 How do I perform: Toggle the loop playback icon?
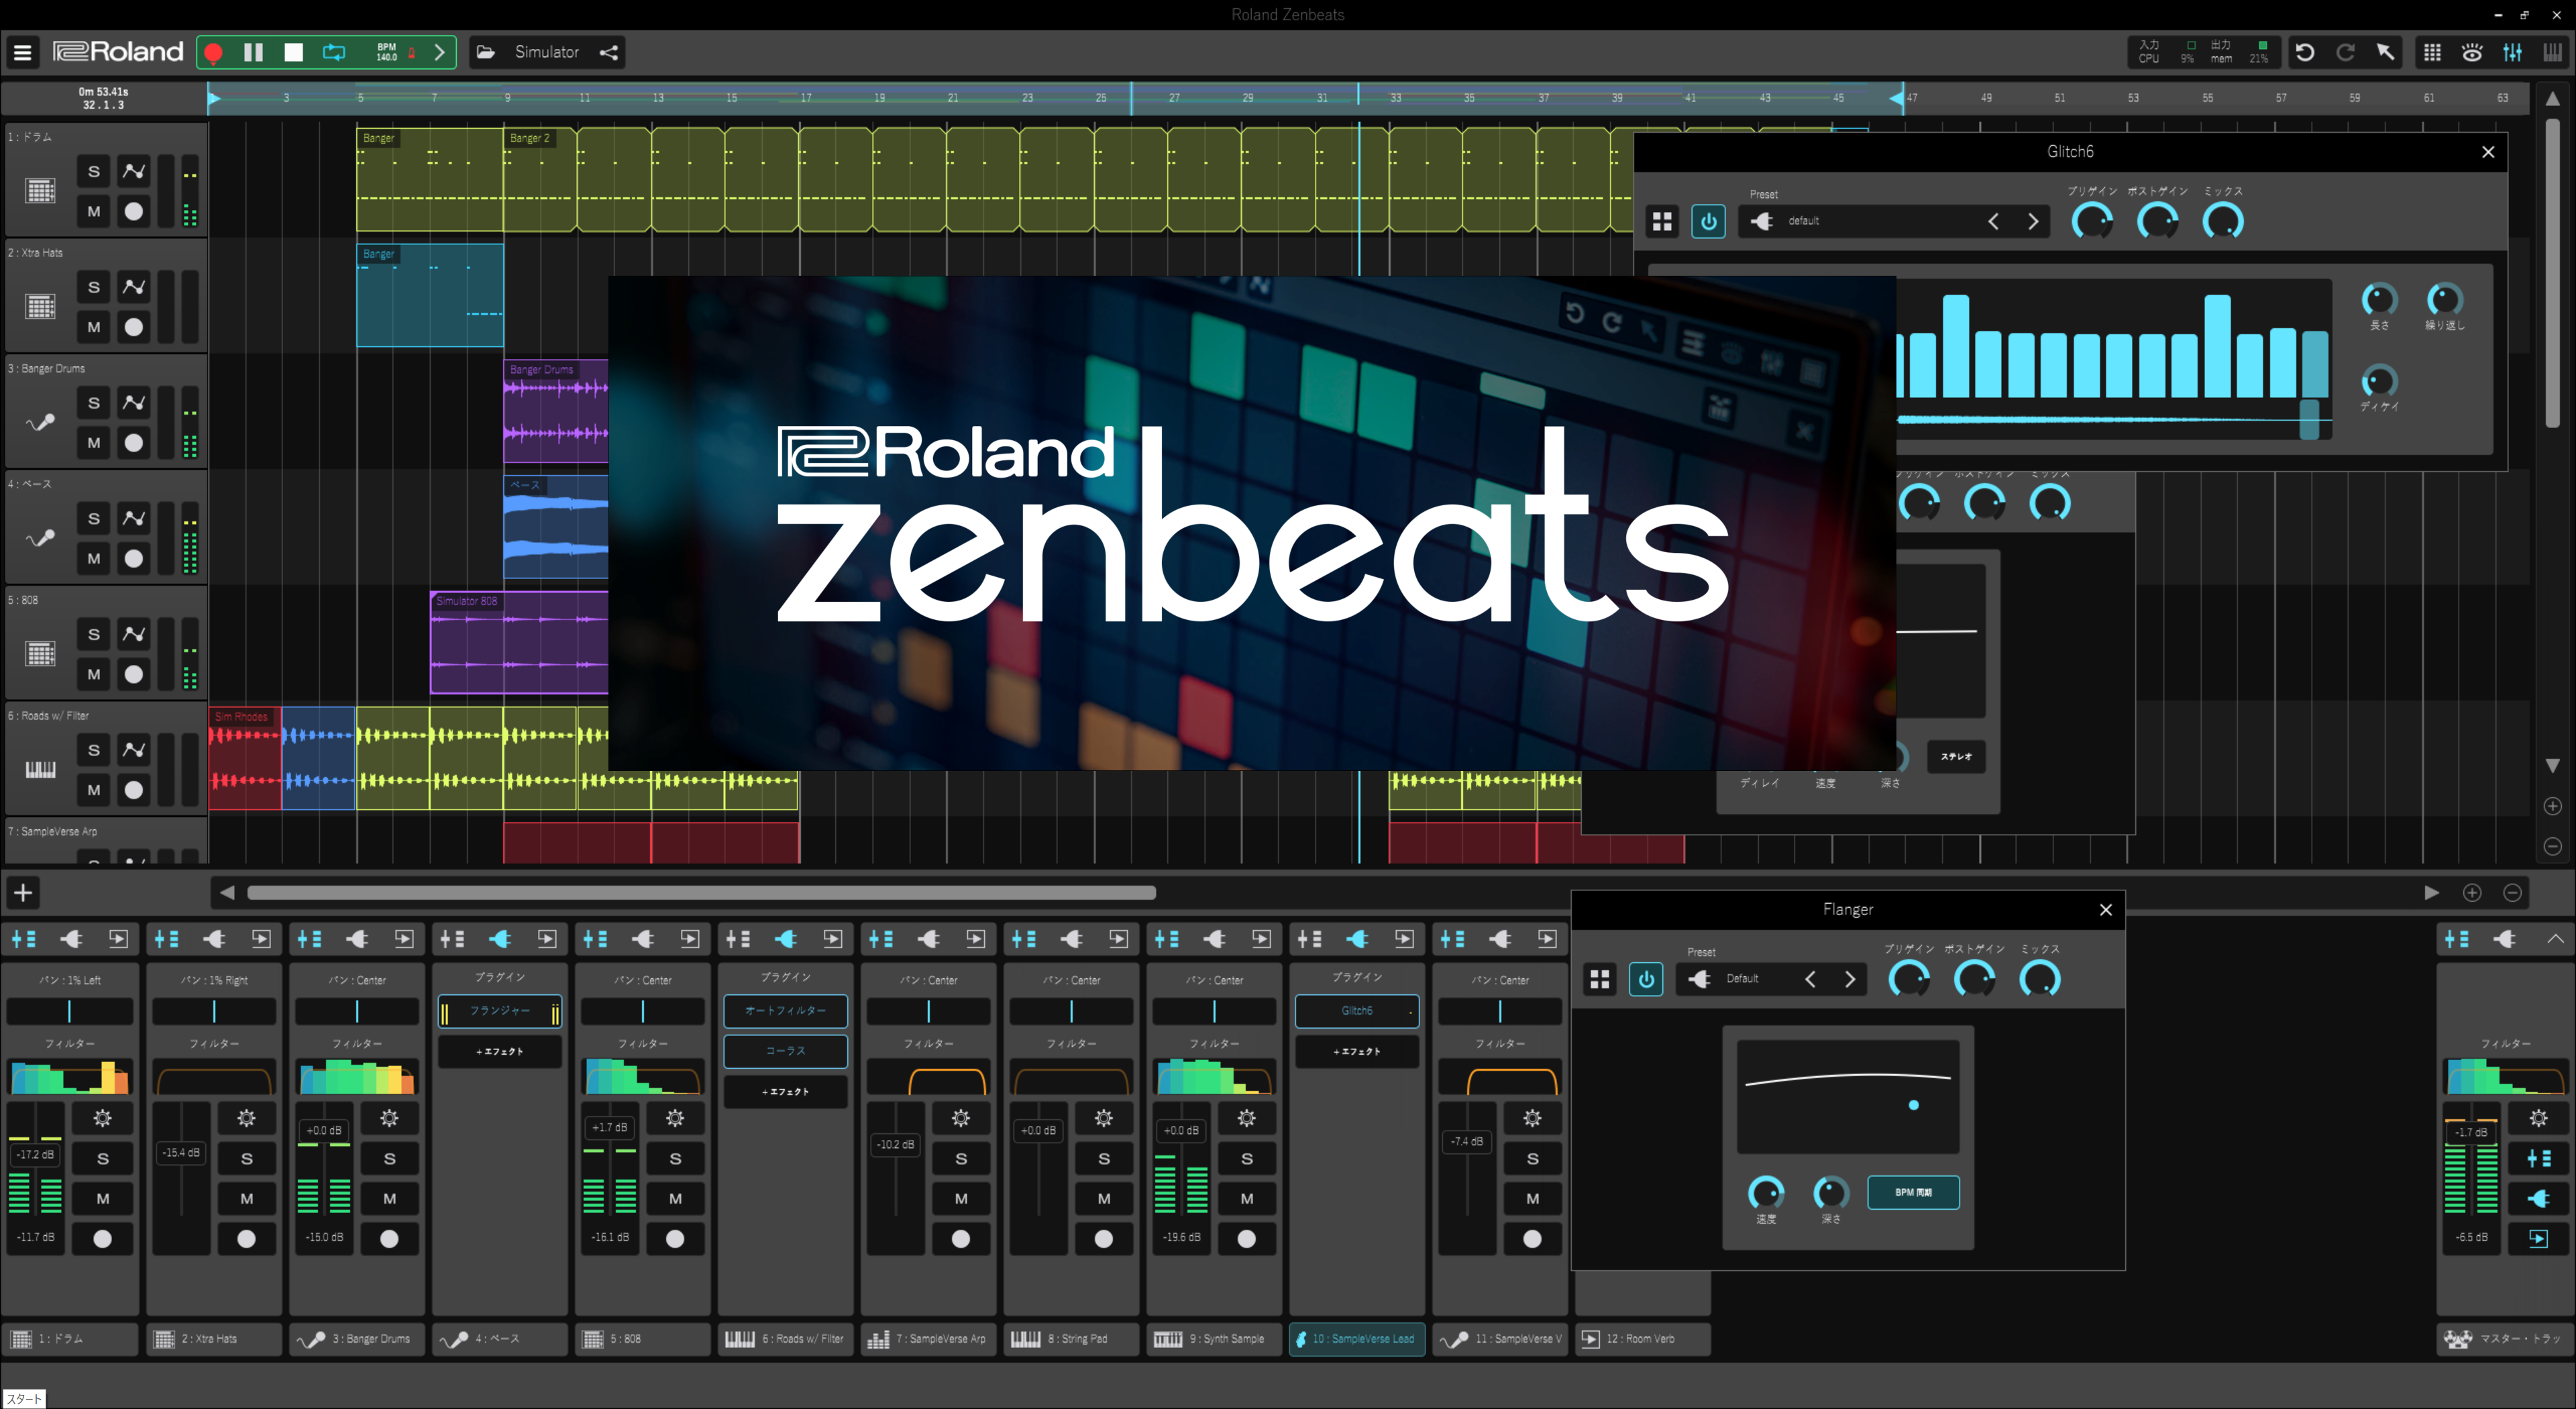(x=334, y=52)
